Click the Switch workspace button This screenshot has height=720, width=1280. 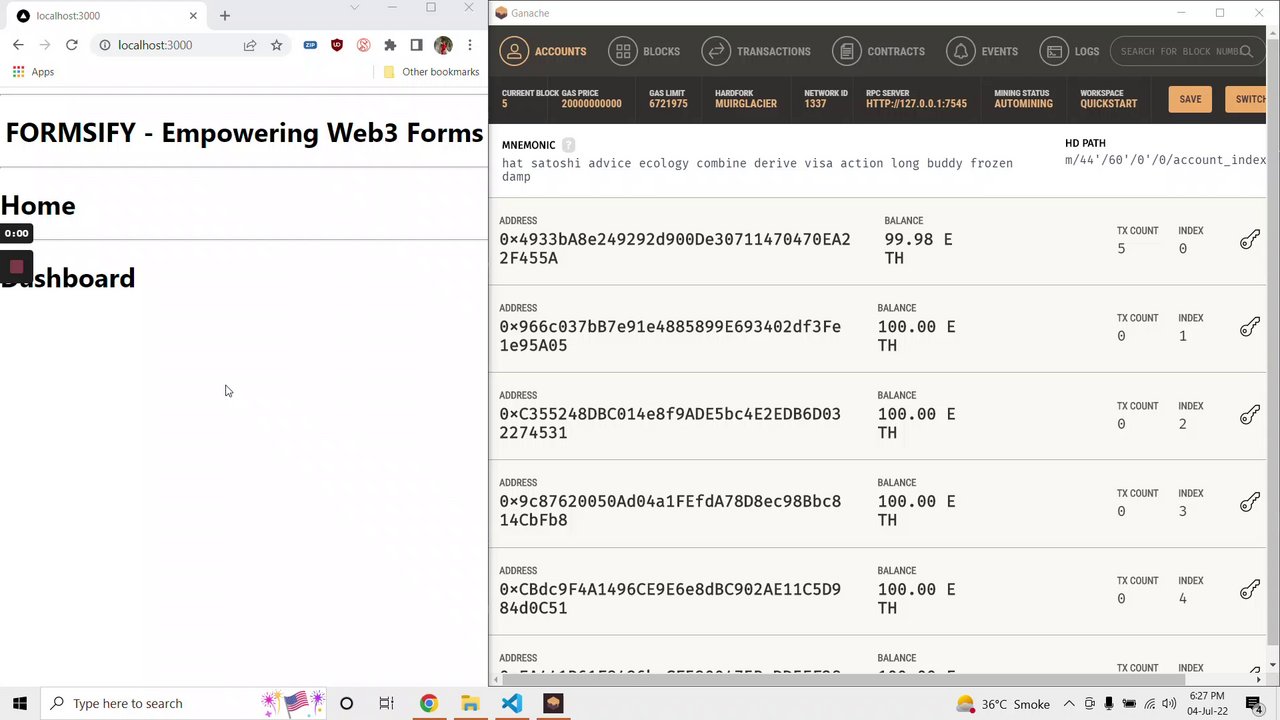[1247, 99]
